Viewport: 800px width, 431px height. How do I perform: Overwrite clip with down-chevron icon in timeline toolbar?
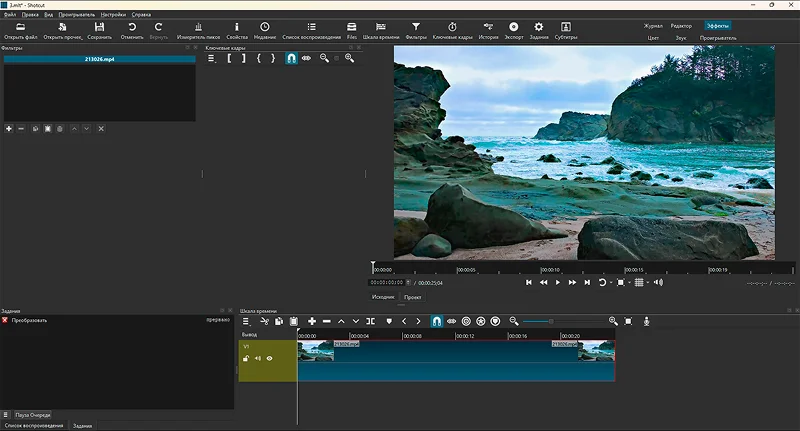tap(356, 321)
